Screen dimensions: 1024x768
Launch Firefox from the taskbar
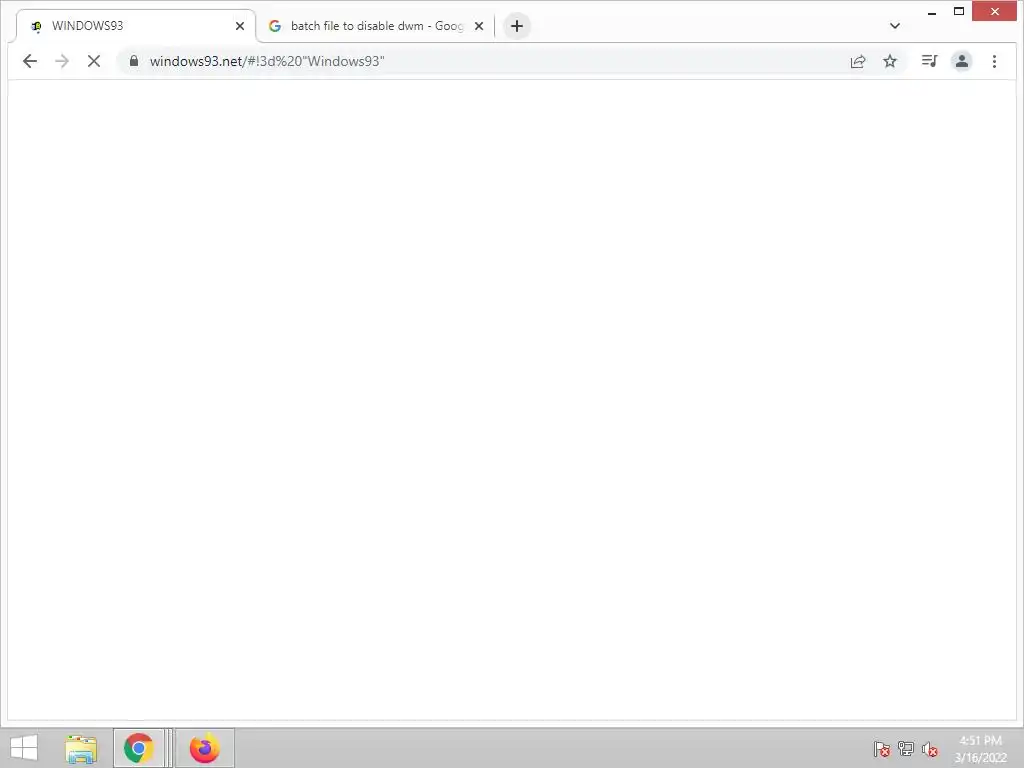tap(204, 748)
